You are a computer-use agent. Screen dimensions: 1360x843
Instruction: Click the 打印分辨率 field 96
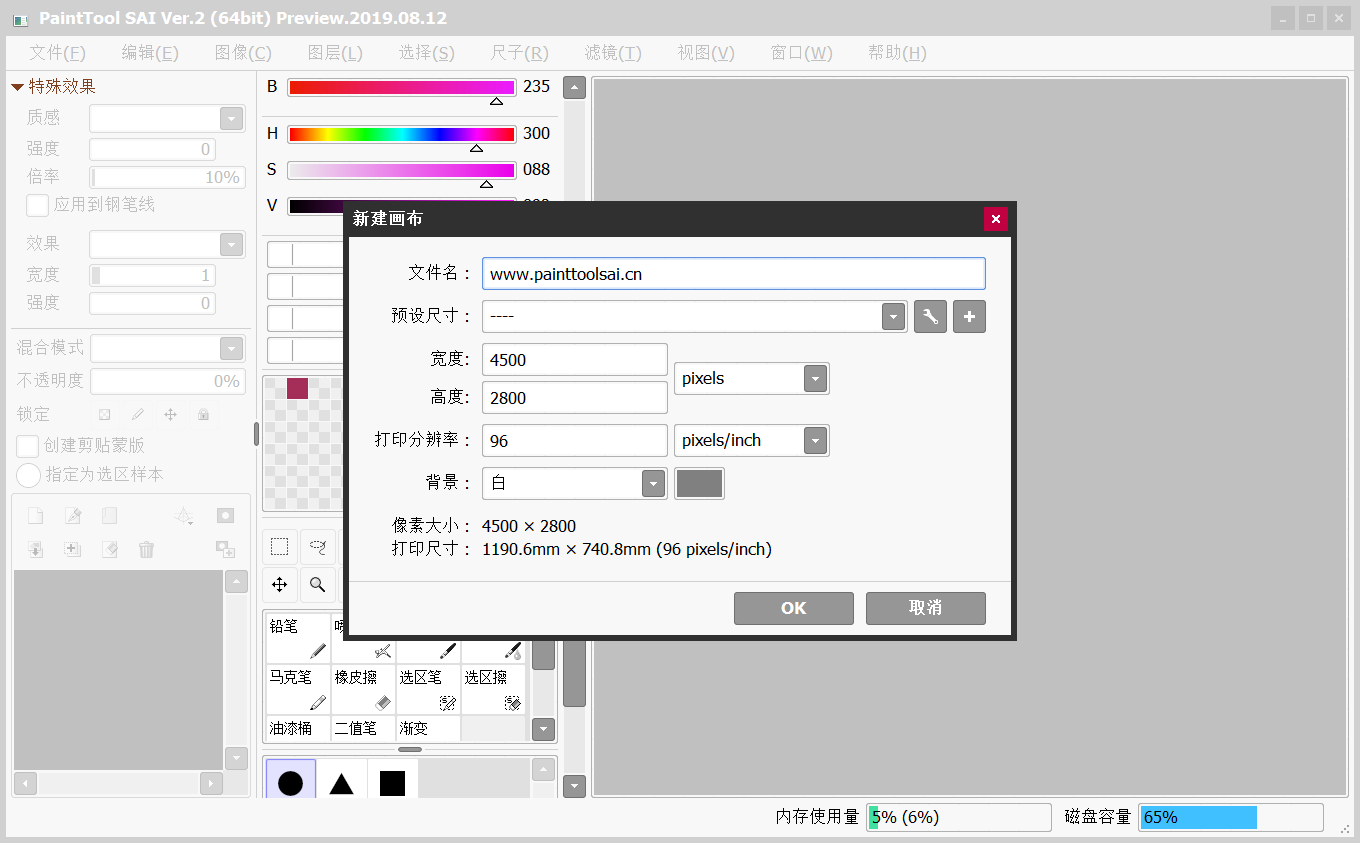(575, 441)
